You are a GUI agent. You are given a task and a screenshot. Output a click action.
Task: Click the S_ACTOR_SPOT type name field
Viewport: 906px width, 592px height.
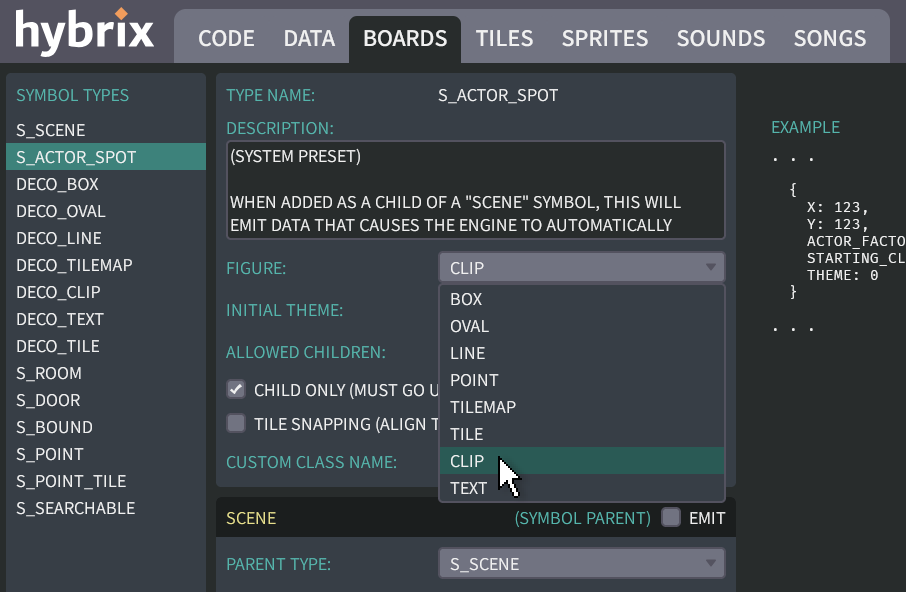click(x=498, y=96)
